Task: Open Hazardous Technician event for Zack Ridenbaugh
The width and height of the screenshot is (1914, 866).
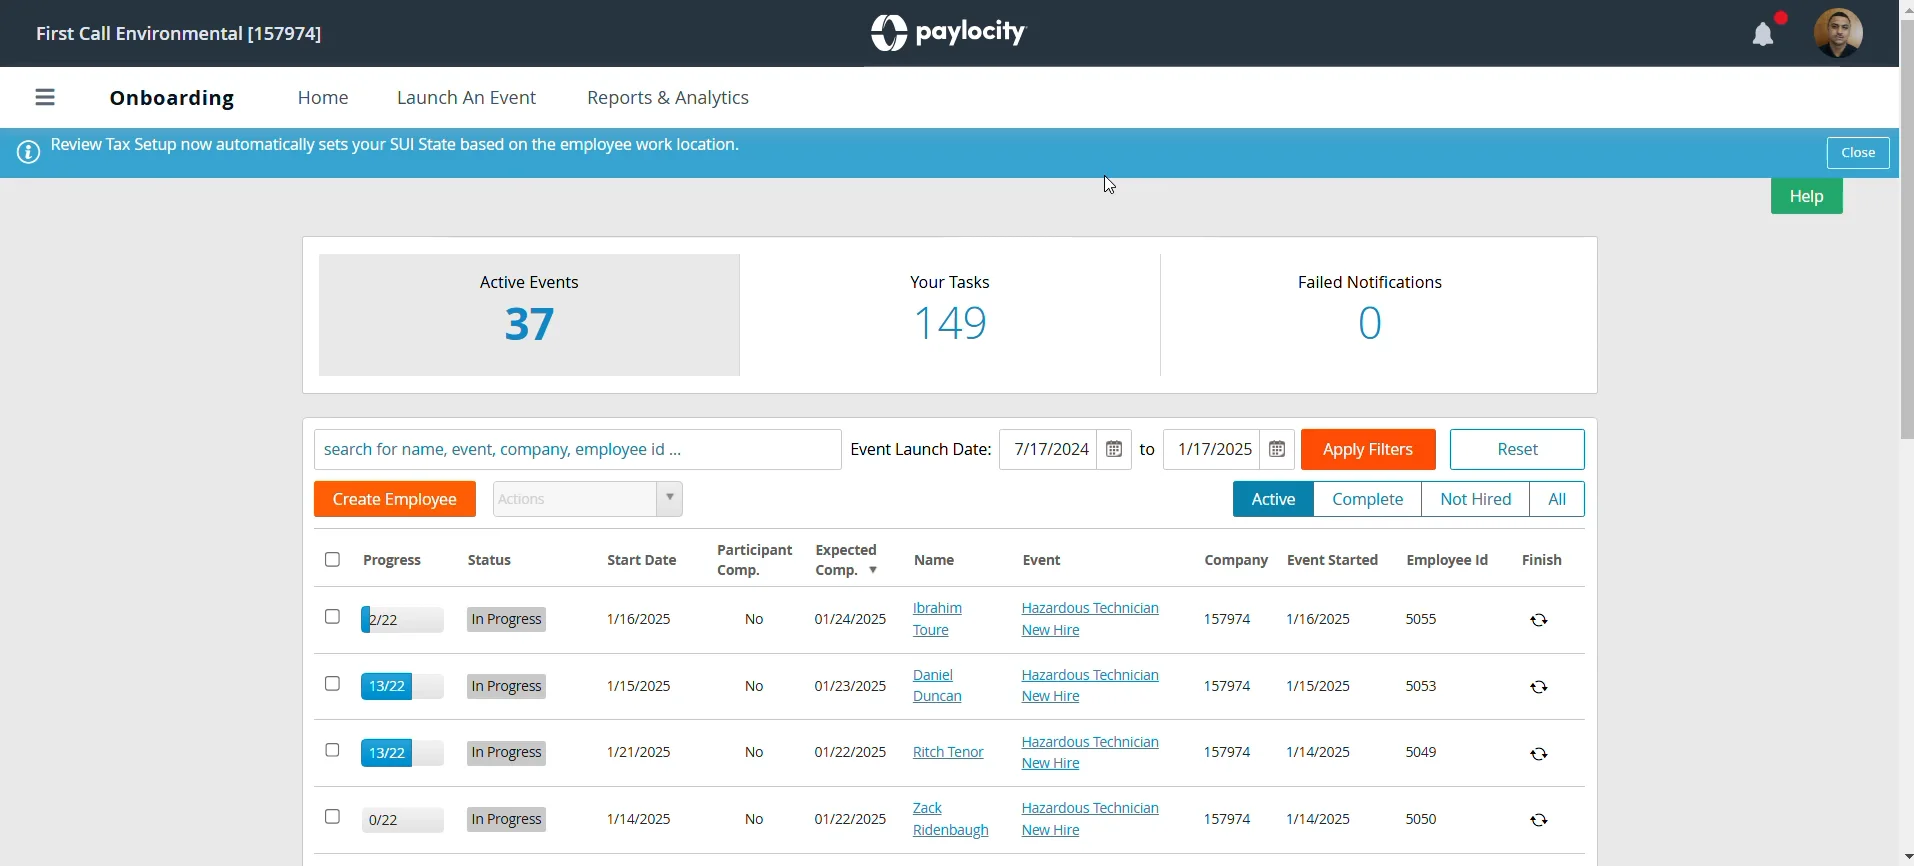Action: click(x=1090, y=819)
